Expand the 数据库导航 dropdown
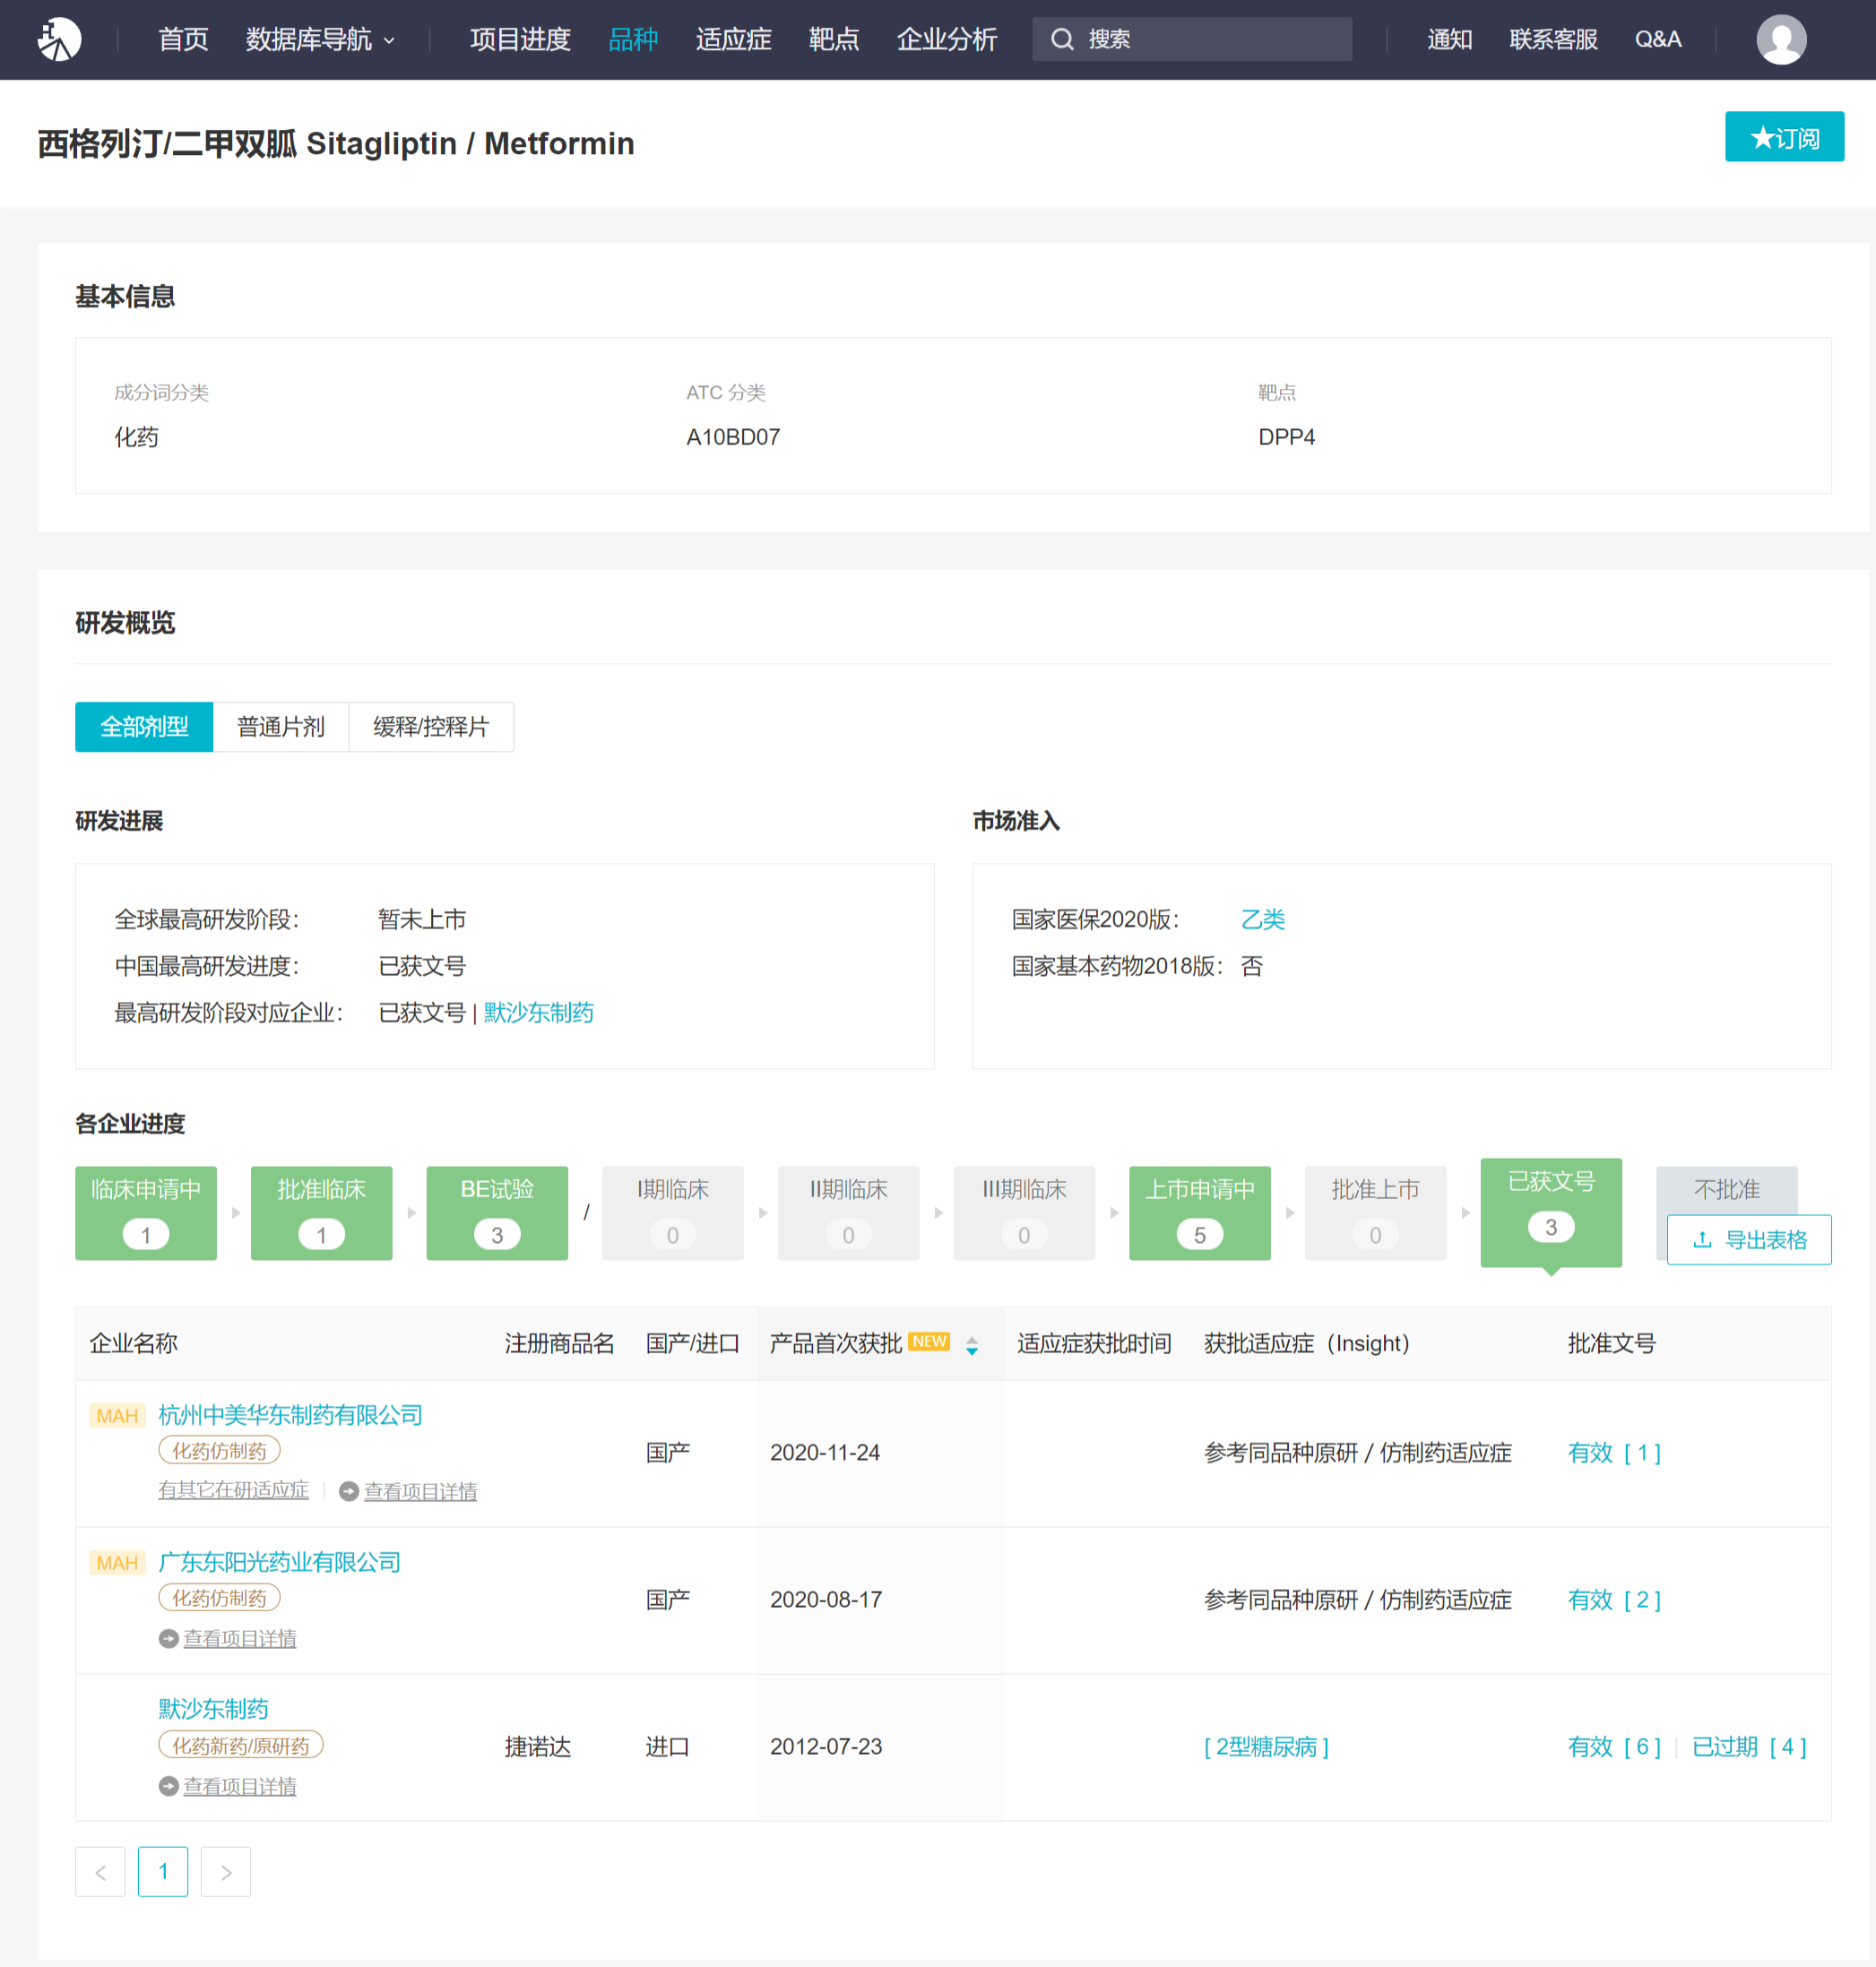1876x1967 pixels. click(320, 39)
